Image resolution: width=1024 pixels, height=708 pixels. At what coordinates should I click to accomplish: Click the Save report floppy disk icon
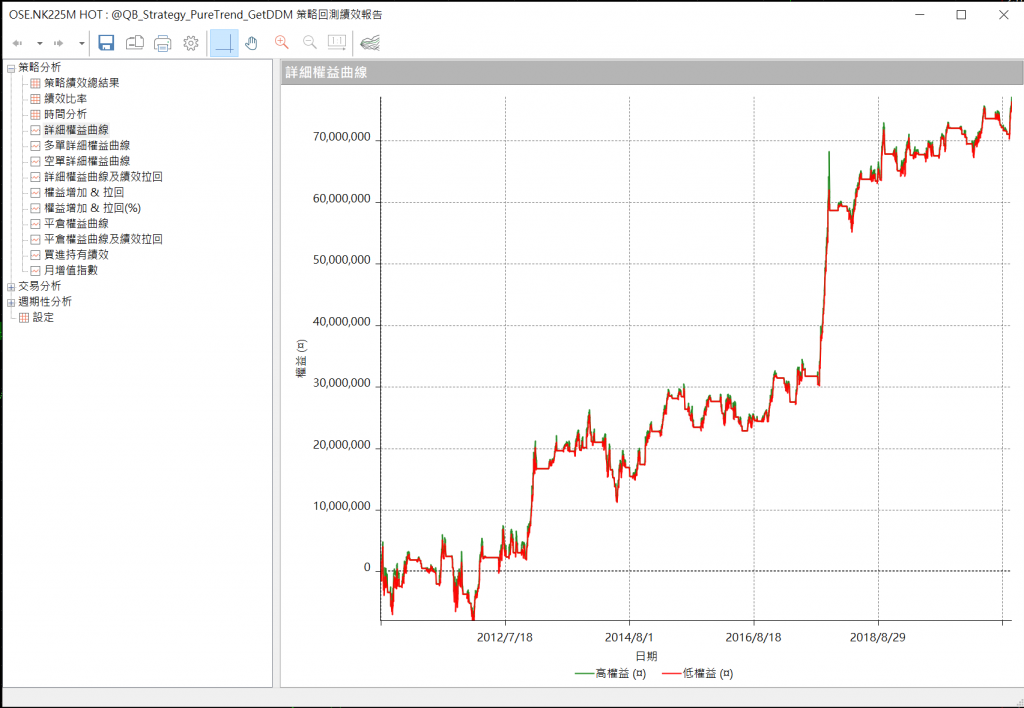point(106,43)
